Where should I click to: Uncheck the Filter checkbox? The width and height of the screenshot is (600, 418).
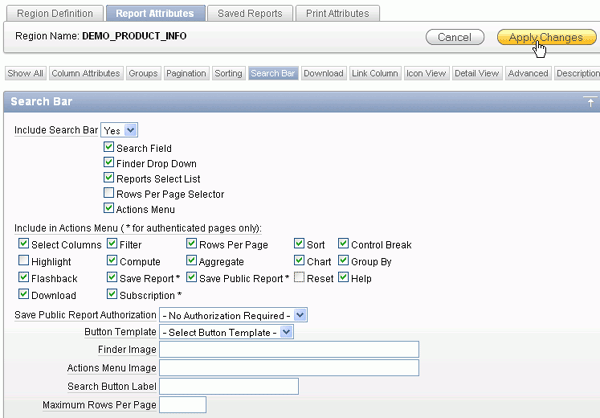point(112,243)
